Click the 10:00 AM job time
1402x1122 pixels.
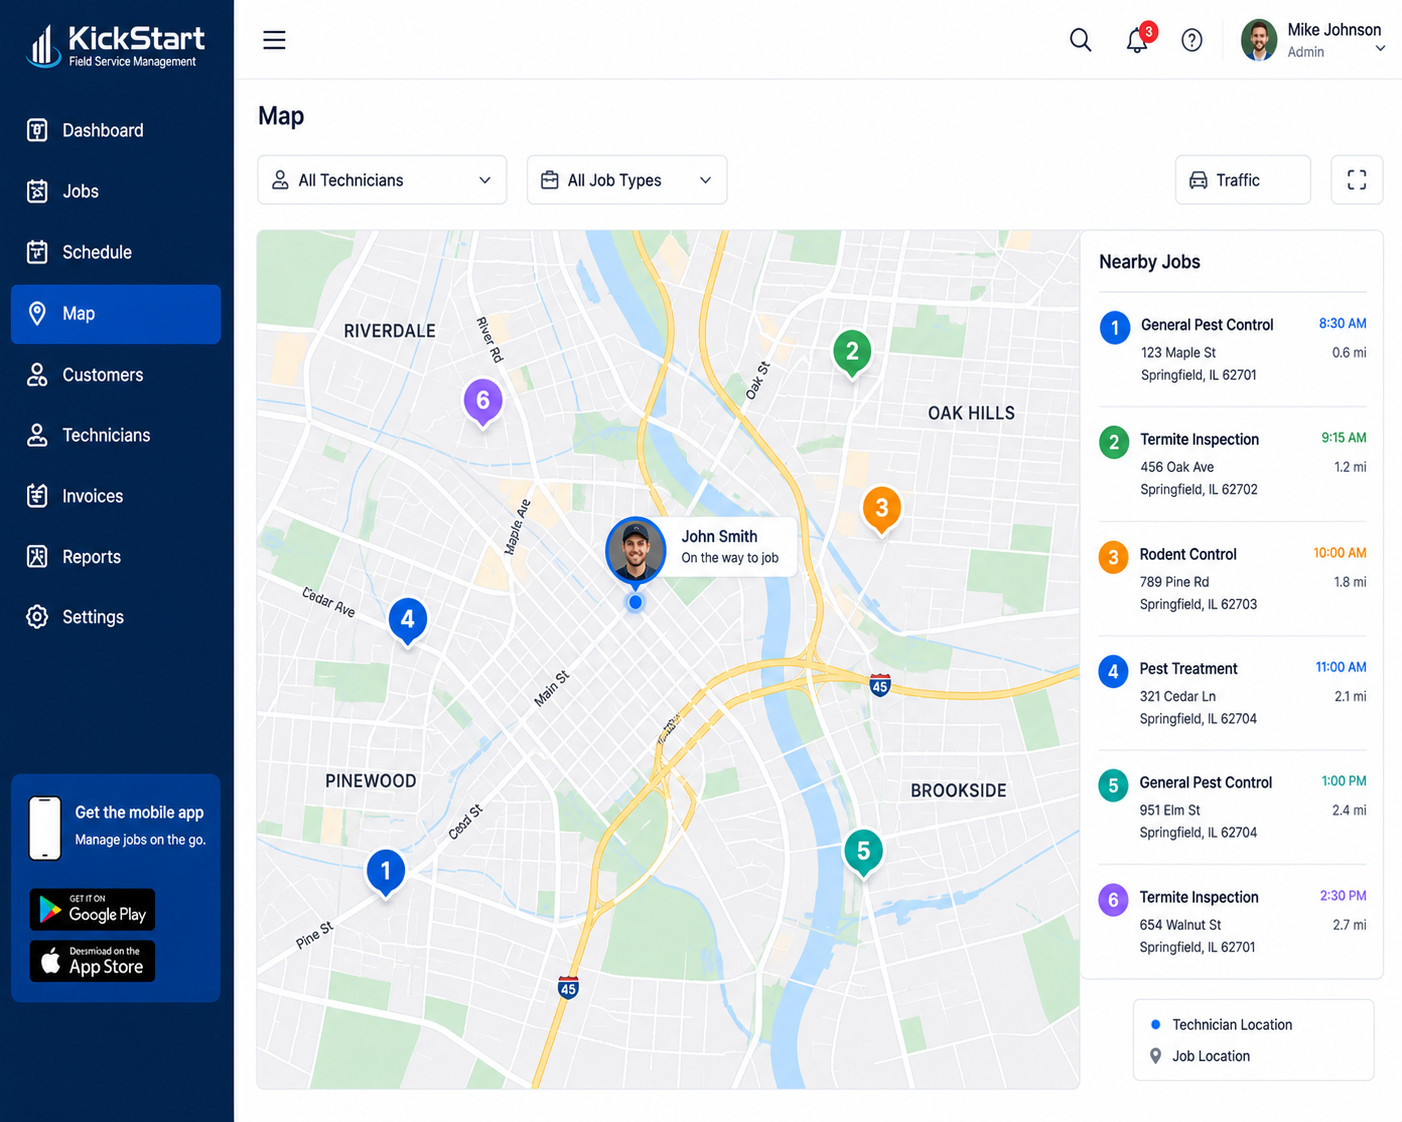(x=1339, y=552)
